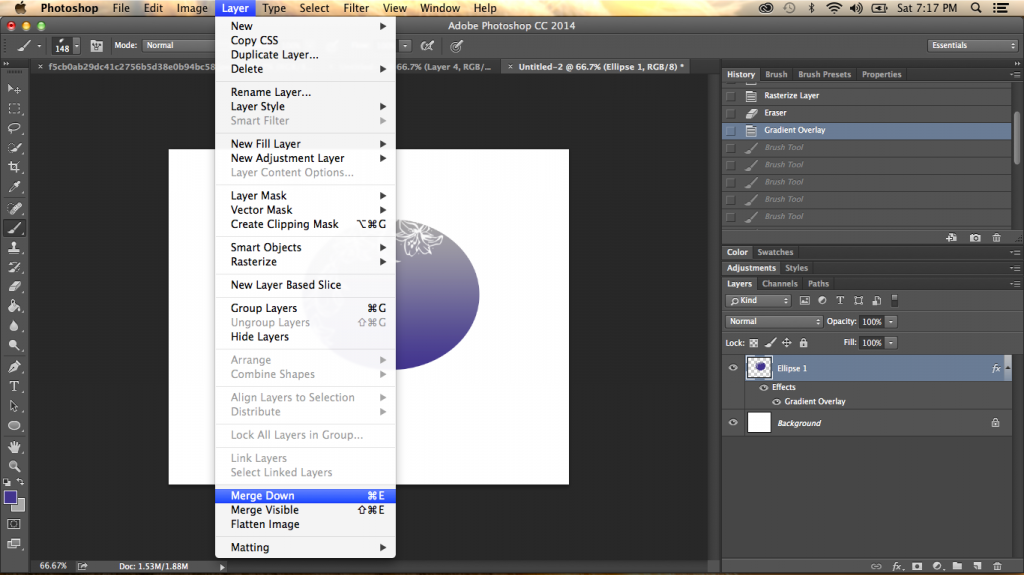Select the Healing Brush tool
Screen dimensions: 1024x575
[14, 208]
